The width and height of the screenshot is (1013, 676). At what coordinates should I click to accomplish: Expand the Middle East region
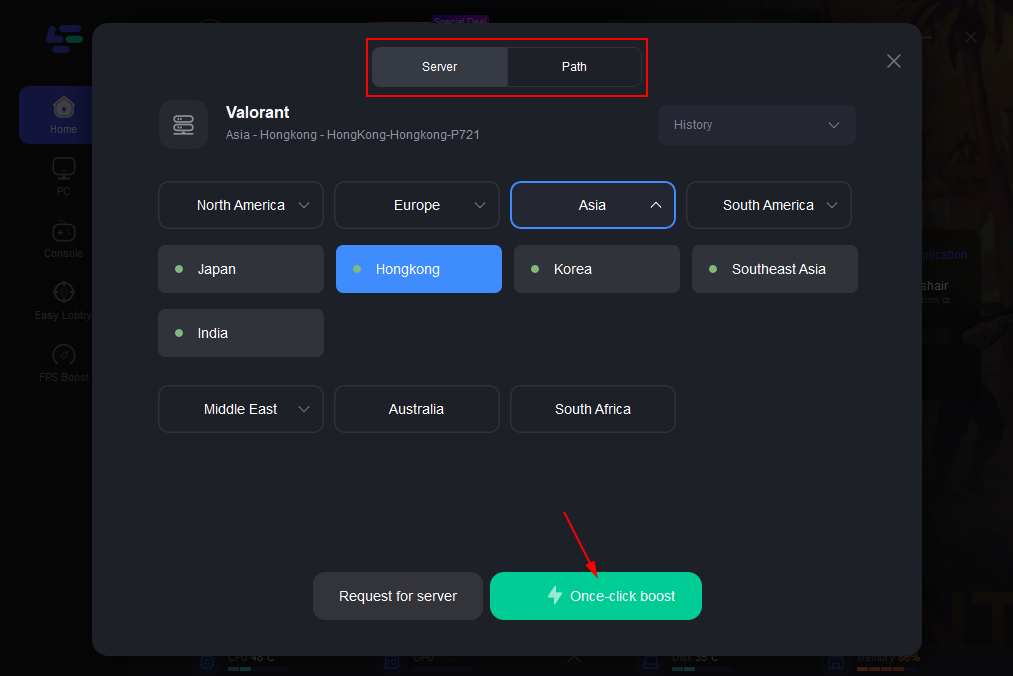point(240,409)
